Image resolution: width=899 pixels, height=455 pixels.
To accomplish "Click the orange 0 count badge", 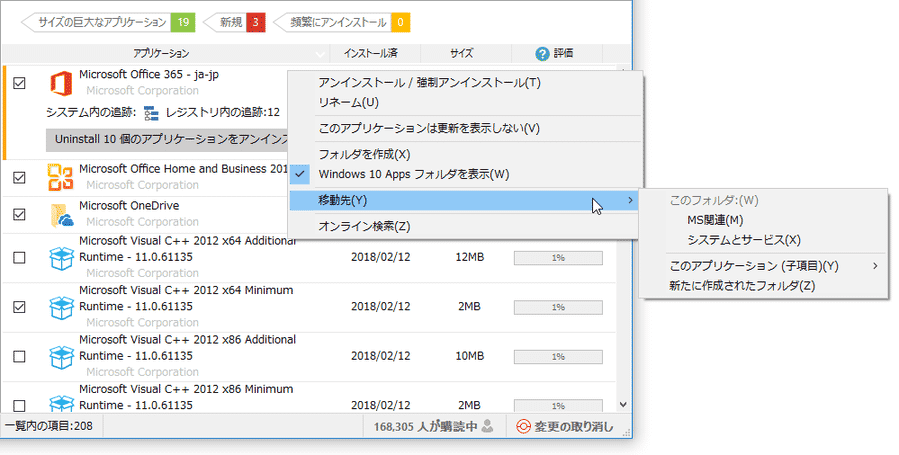I will 400,22.
